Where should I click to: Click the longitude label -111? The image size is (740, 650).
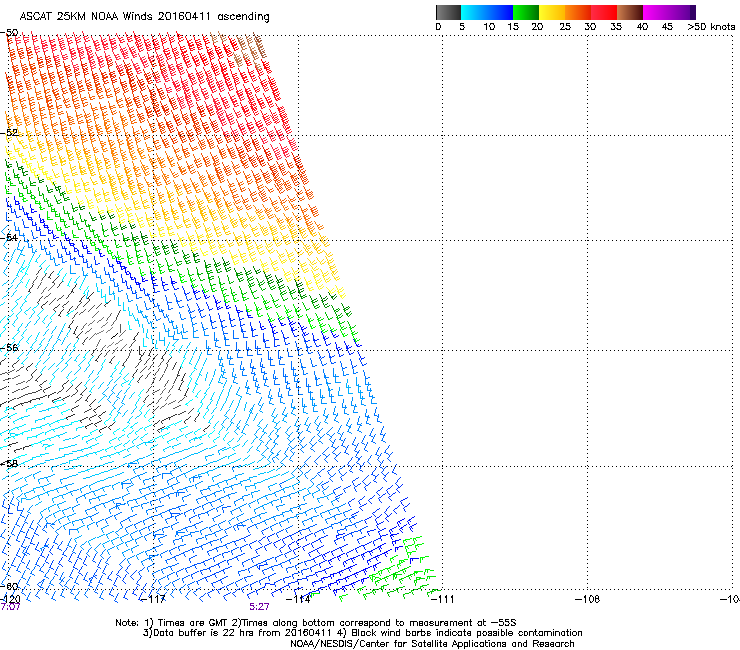click(442, 599)
